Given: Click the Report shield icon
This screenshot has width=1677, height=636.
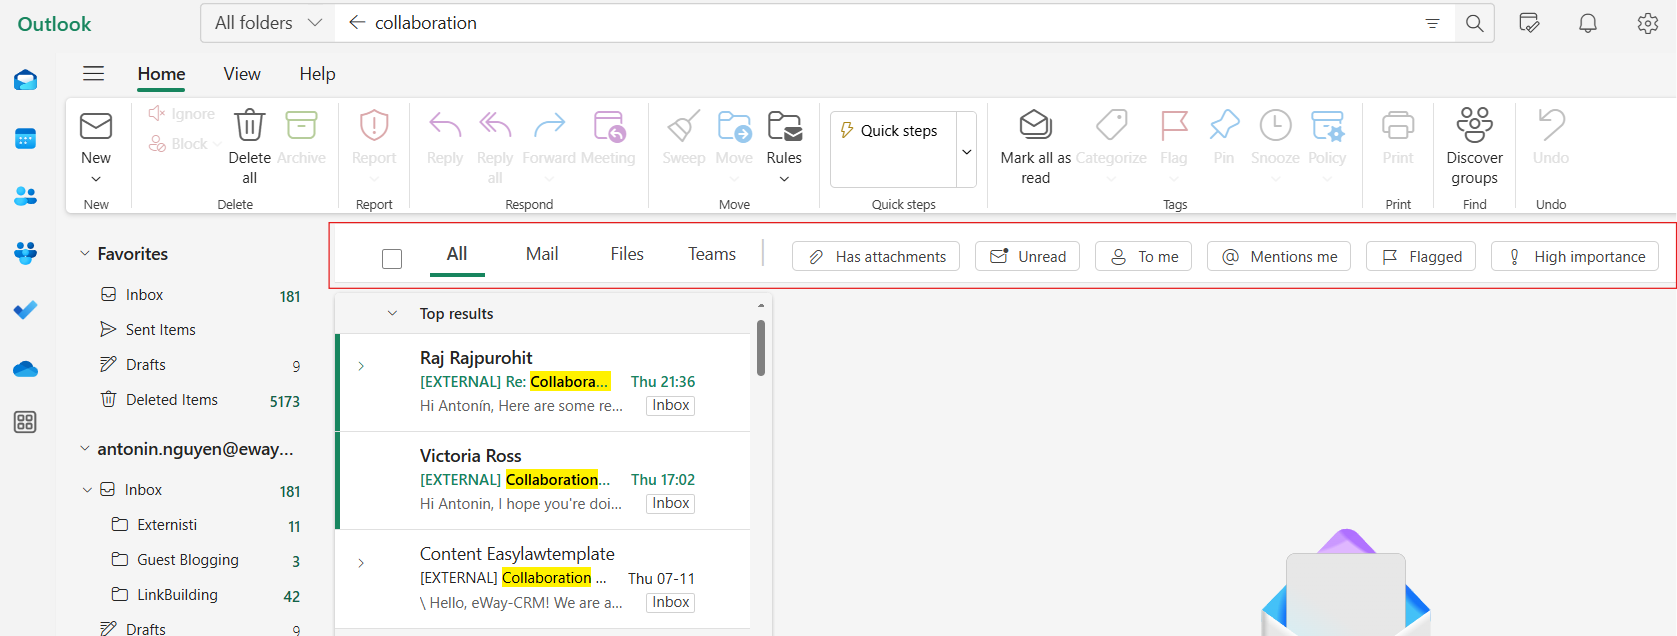Looking at the screenshot, I should [374, 126].
